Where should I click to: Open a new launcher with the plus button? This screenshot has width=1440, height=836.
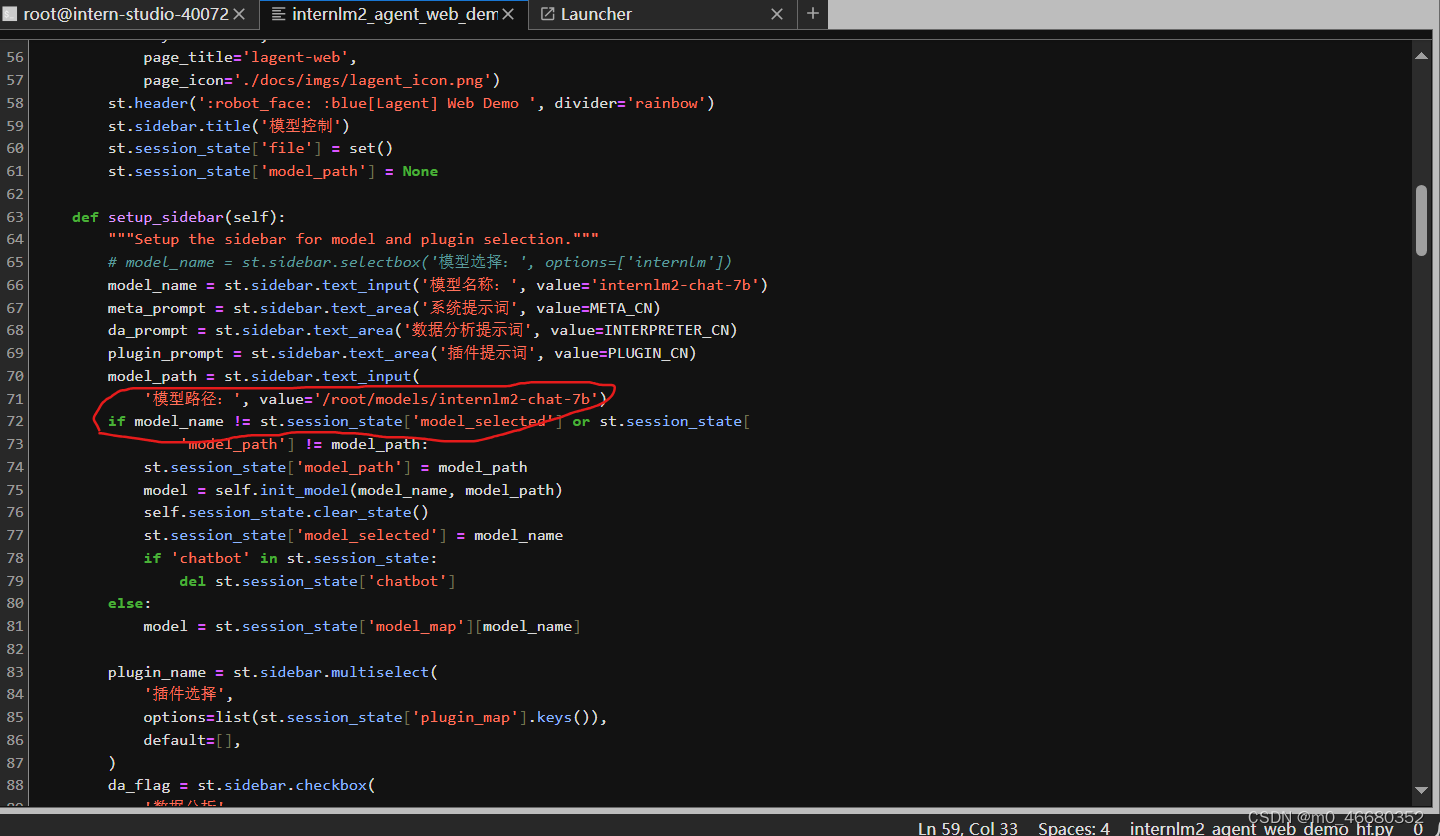pyautogui.click(x=812, y=14)
